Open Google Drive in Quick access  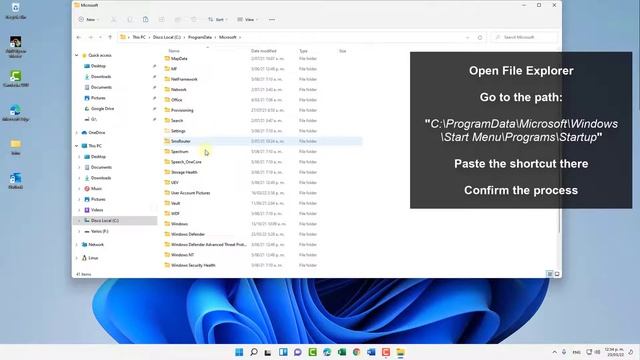pos(102,109)
